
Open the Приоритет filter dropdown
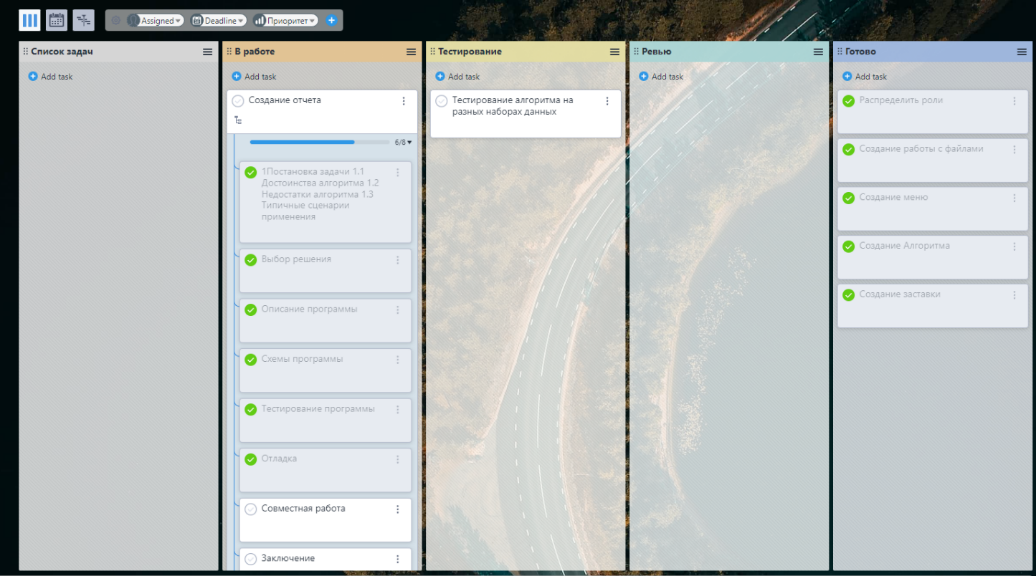click(x=285, y=20)
